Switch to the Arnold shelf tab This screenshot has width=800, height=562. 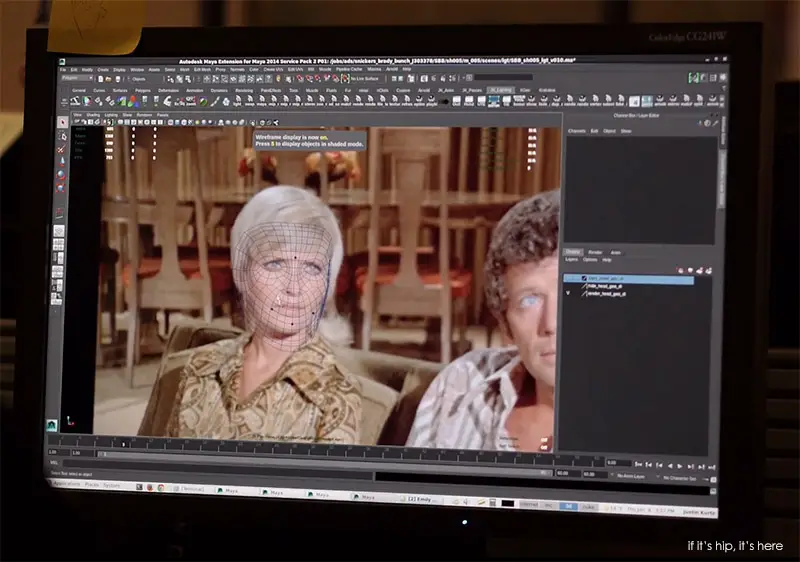pyautogui.click(x=424, y=90)
